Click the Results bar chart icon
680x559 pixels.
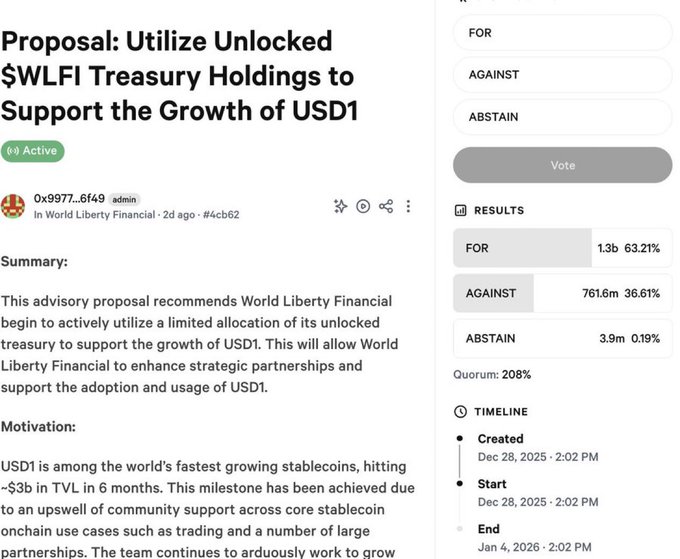coord(460,211)
